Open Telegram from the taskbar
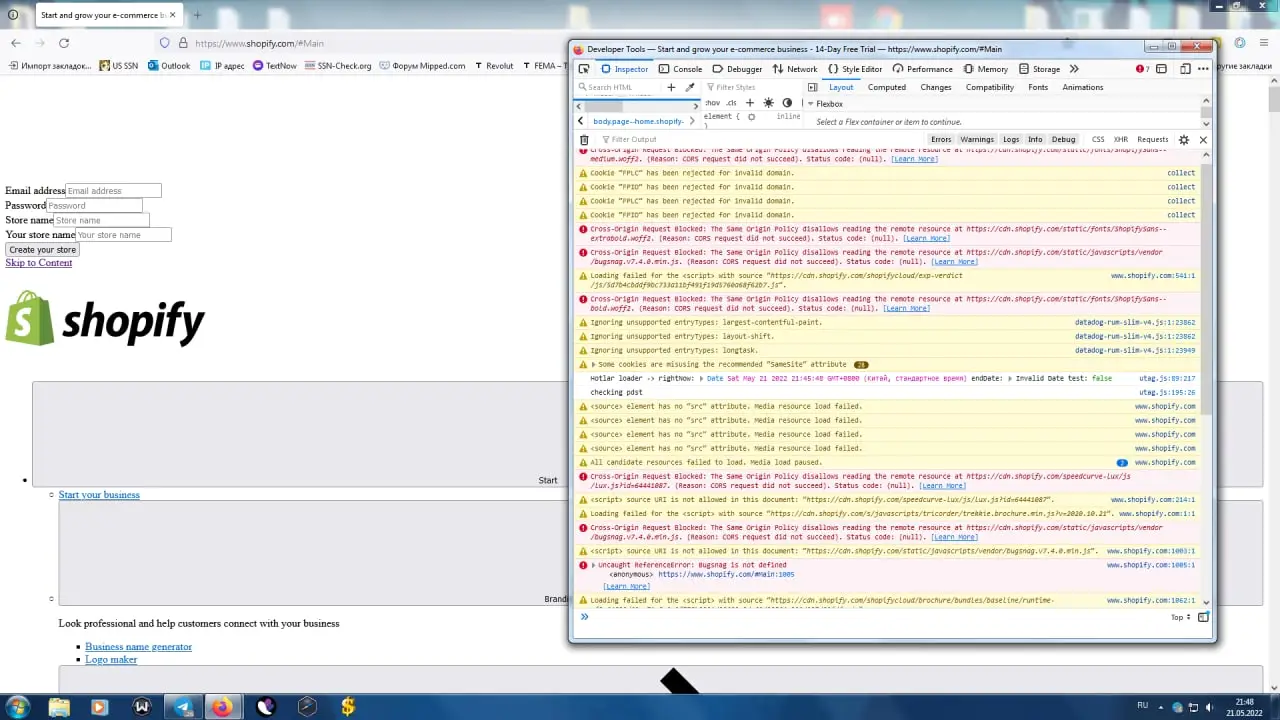The width and height of the screenshot is (1280, 720). click(x=183, y=706)
